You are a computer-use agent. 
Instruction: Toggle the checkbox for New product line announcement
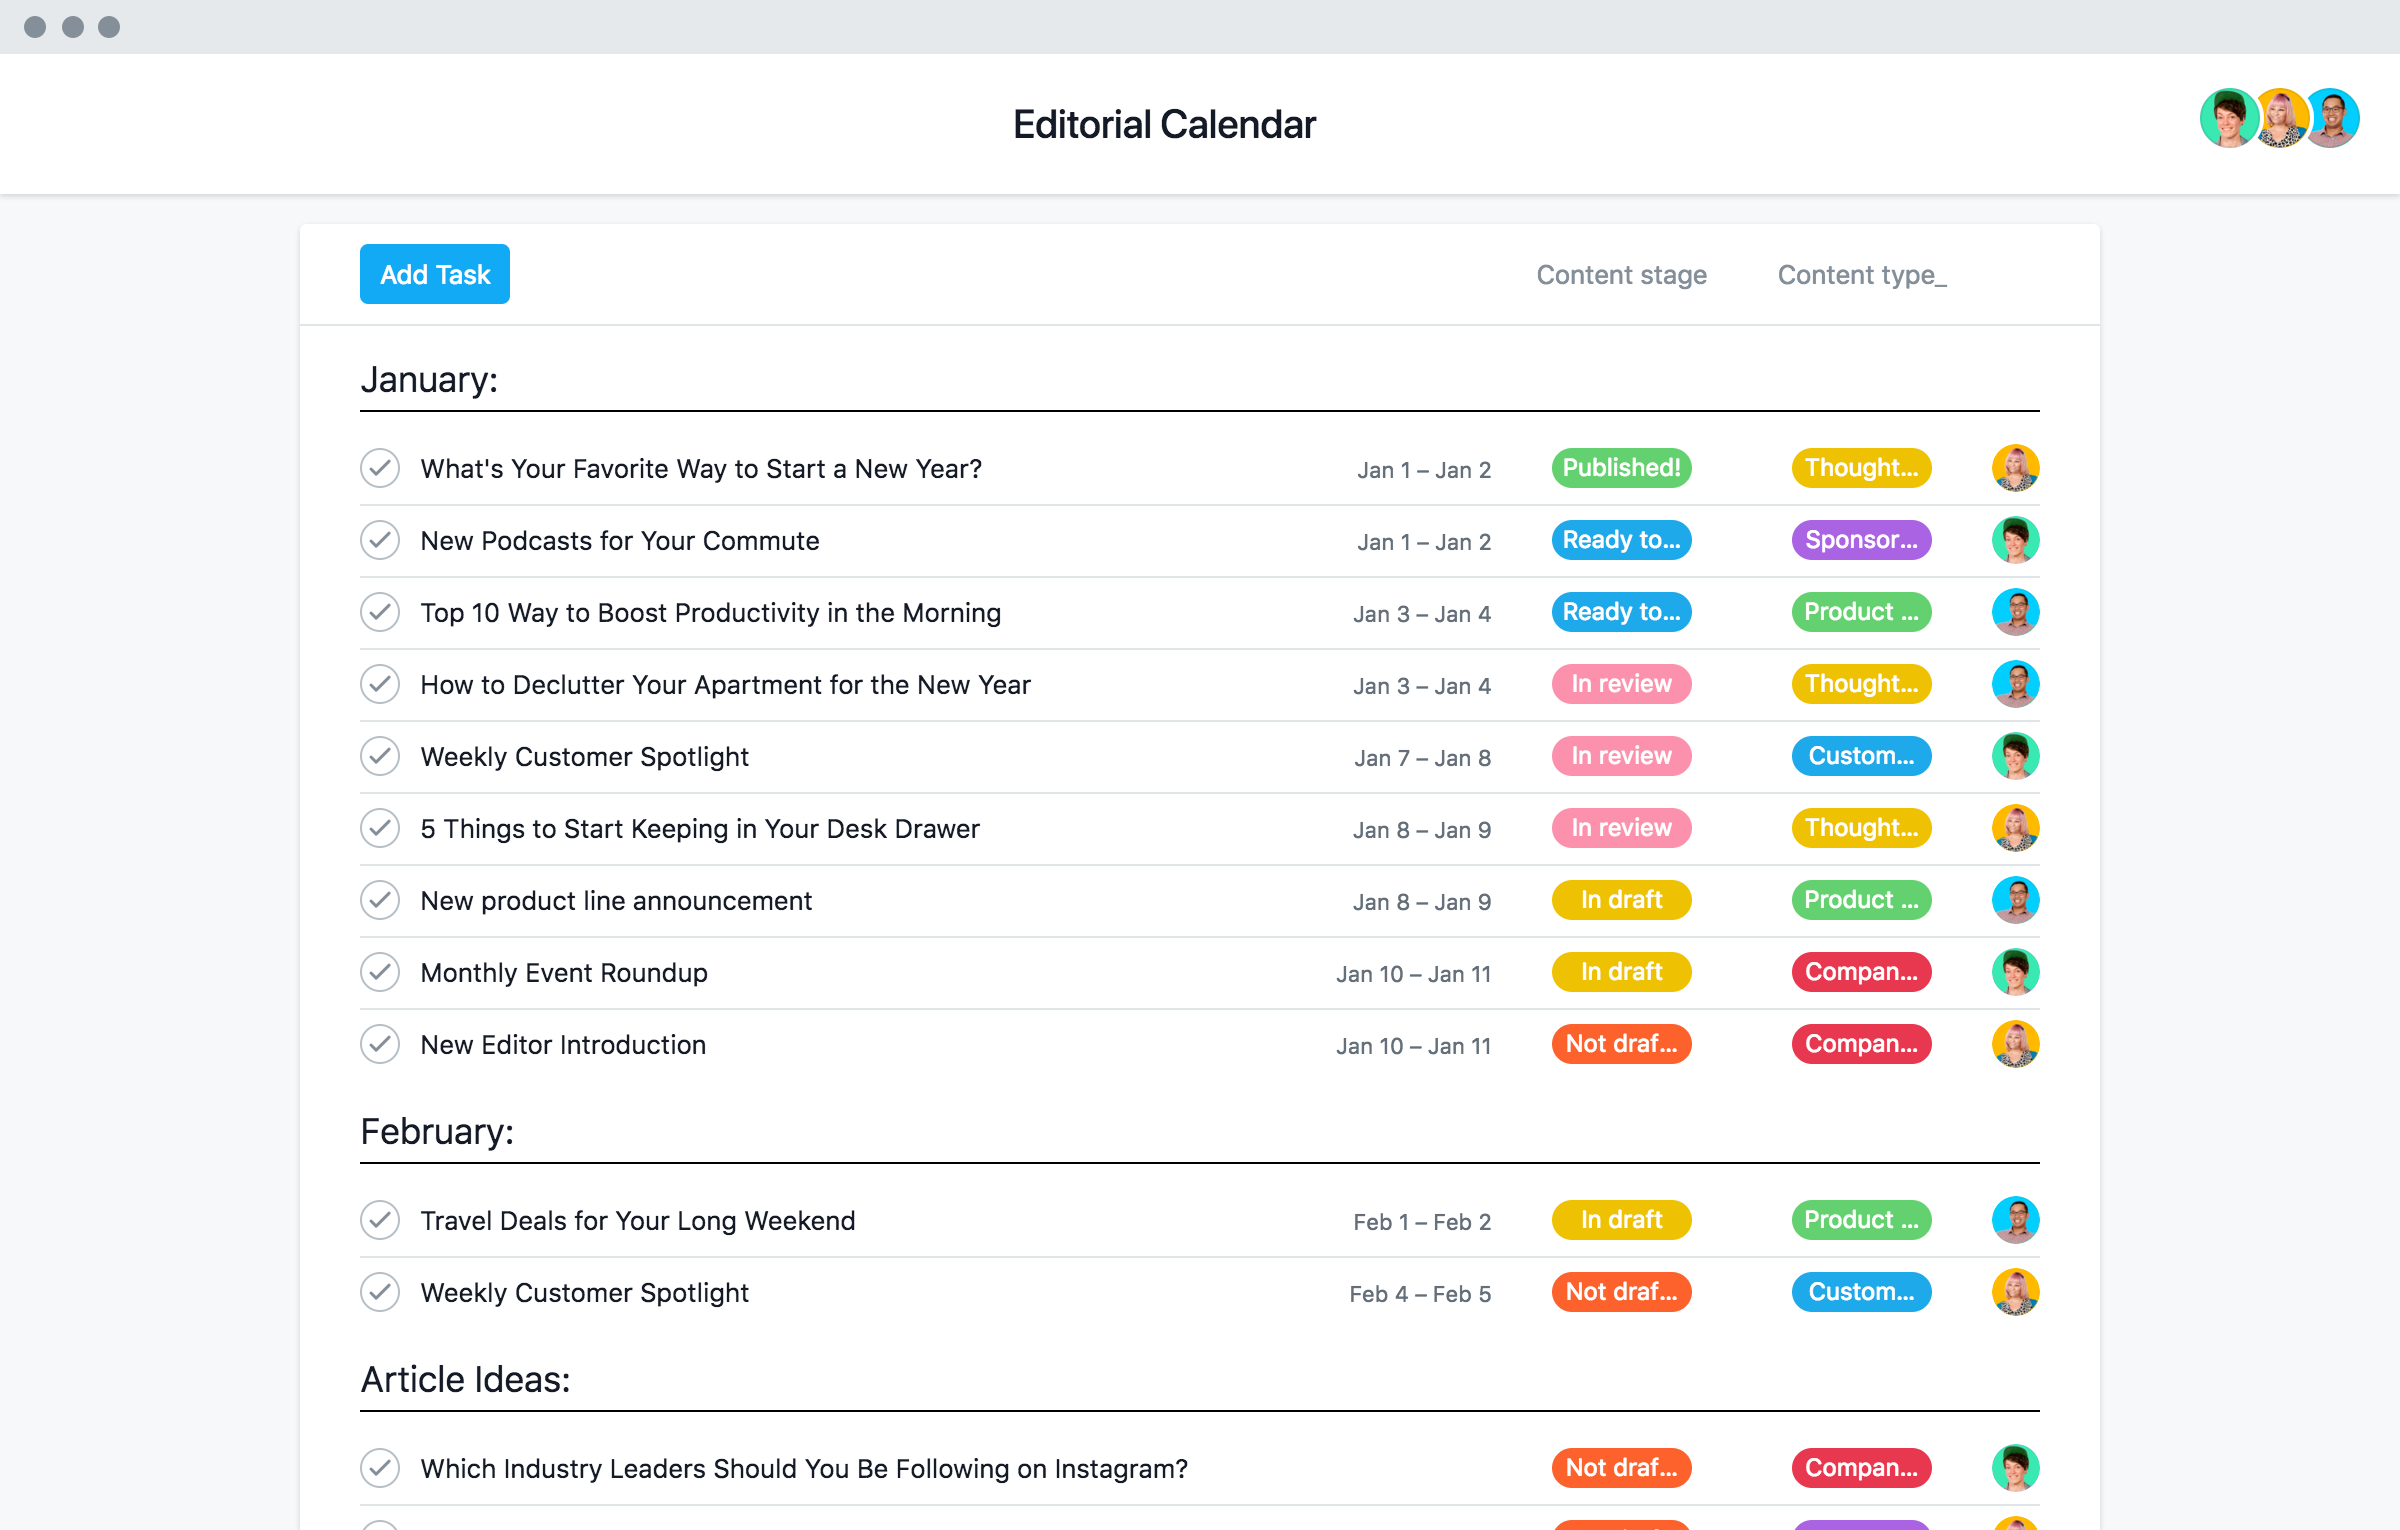click(x=383, y=899)
